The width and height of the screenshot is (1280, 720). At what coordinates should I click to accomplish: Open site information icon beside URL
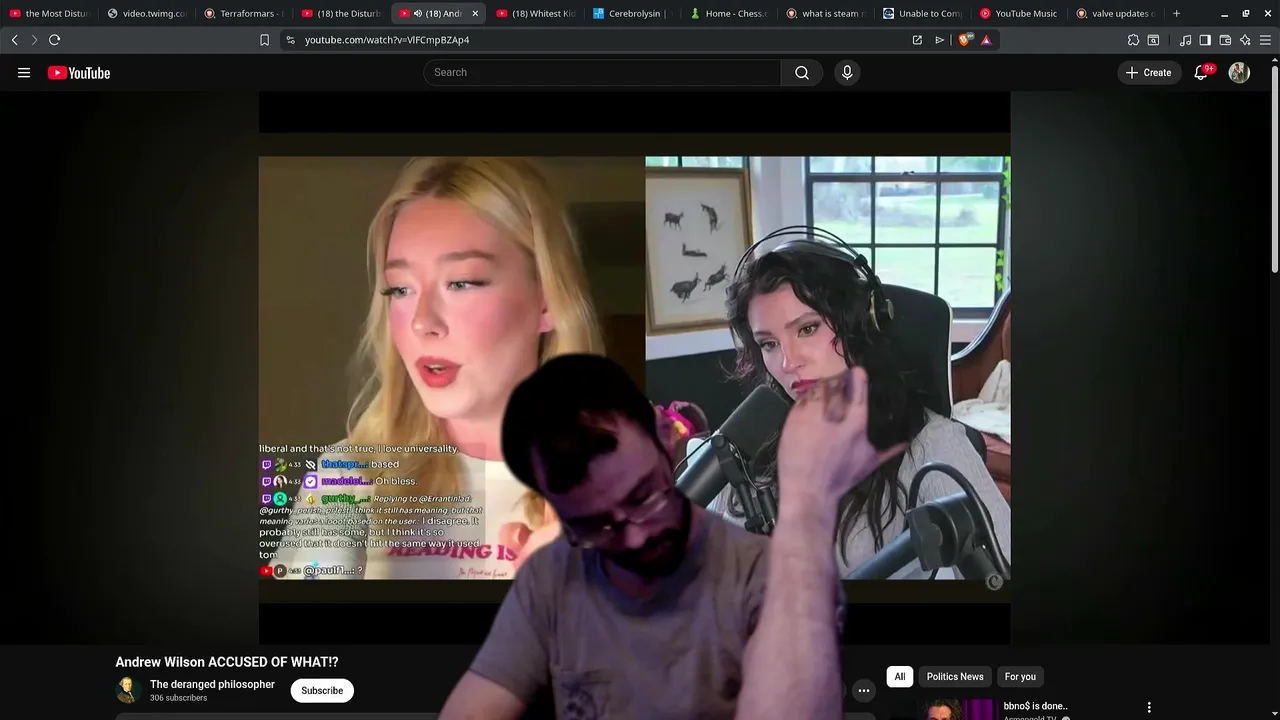pos(290,40)
